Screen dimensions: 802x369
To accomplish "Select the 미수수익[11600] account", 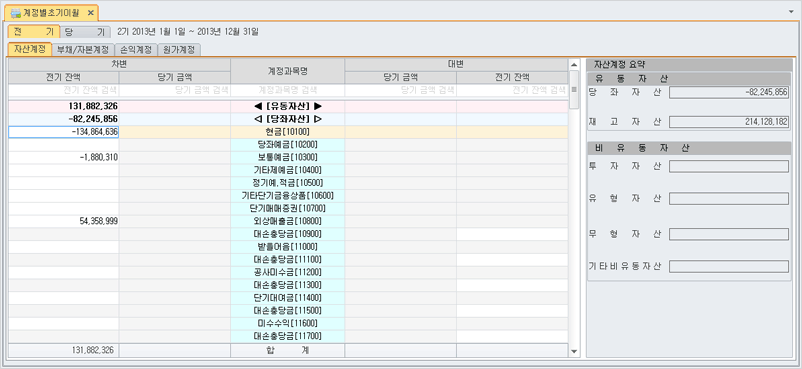I will click(287, 324).
